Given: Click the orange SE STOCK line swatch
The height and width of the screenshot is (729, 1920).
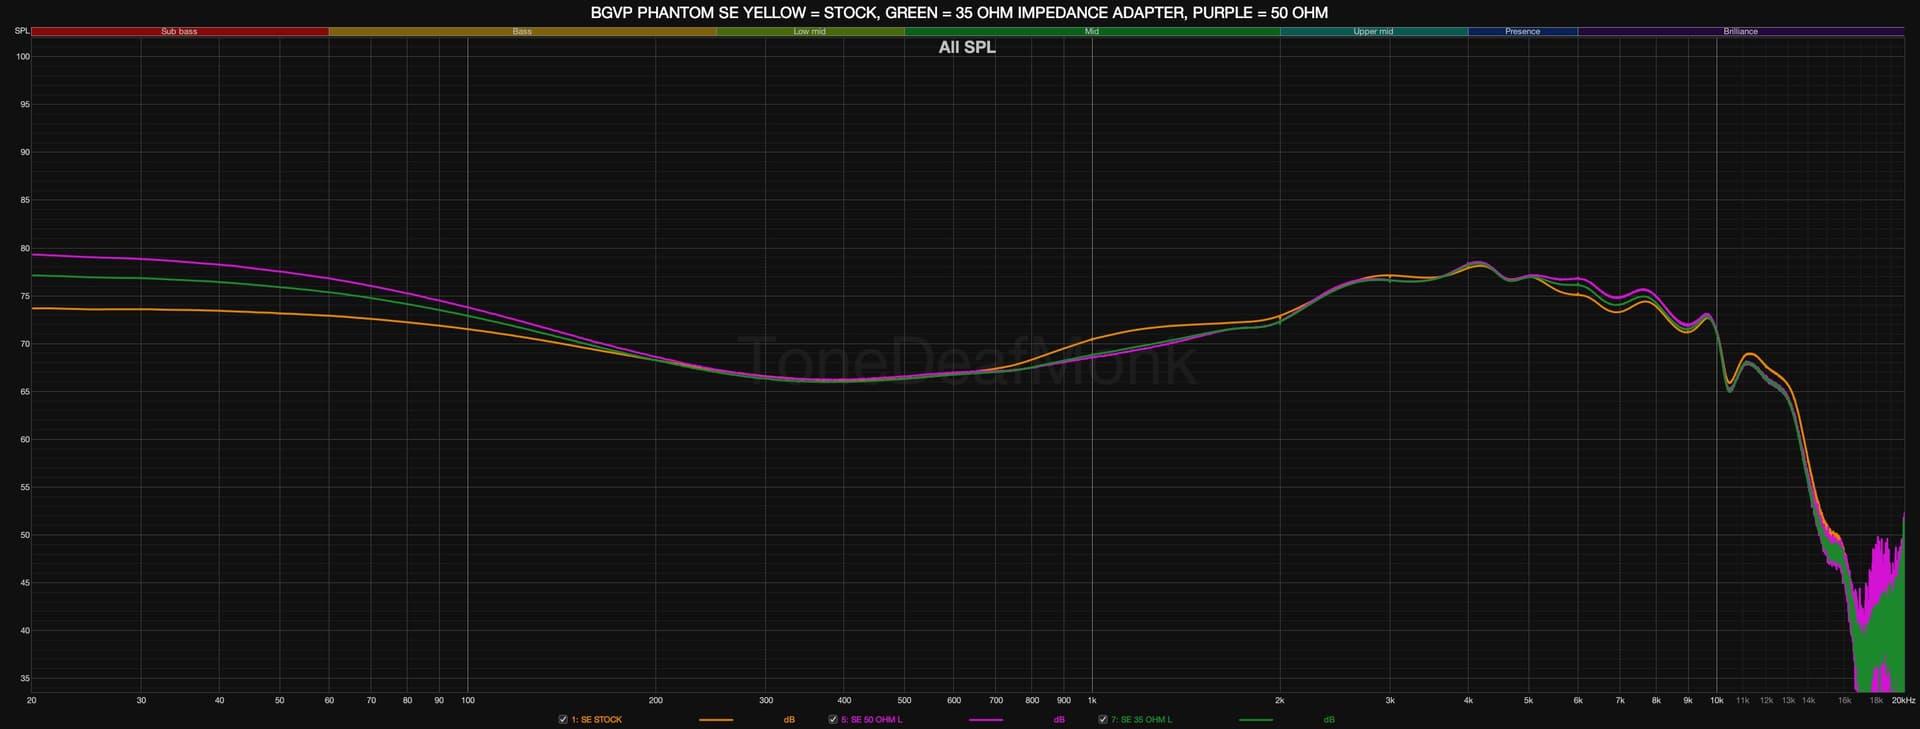Looking at the screenshot, I should 716,720.
